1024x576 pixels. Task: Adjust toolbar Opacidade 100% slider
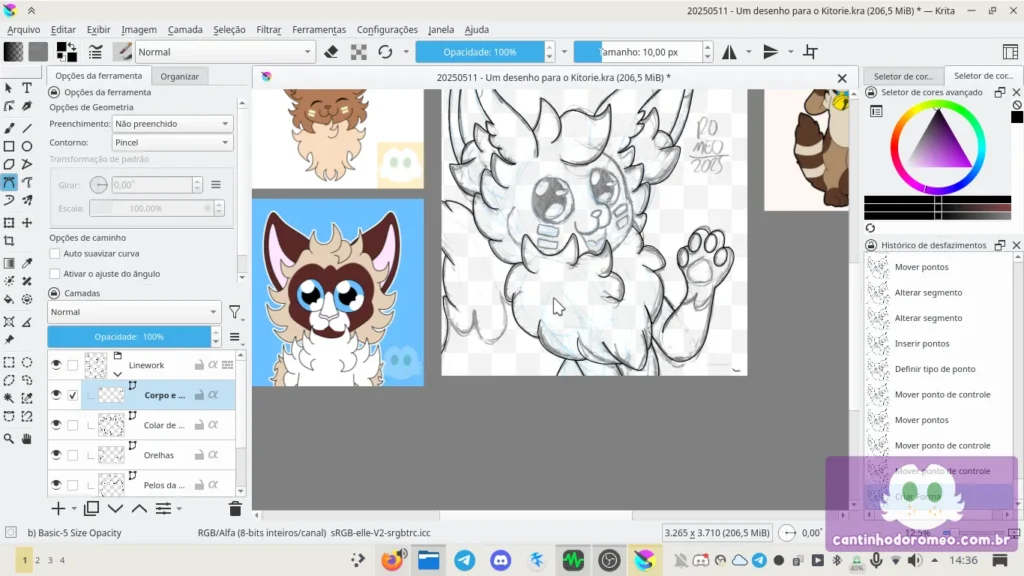(x=480, y=52)
